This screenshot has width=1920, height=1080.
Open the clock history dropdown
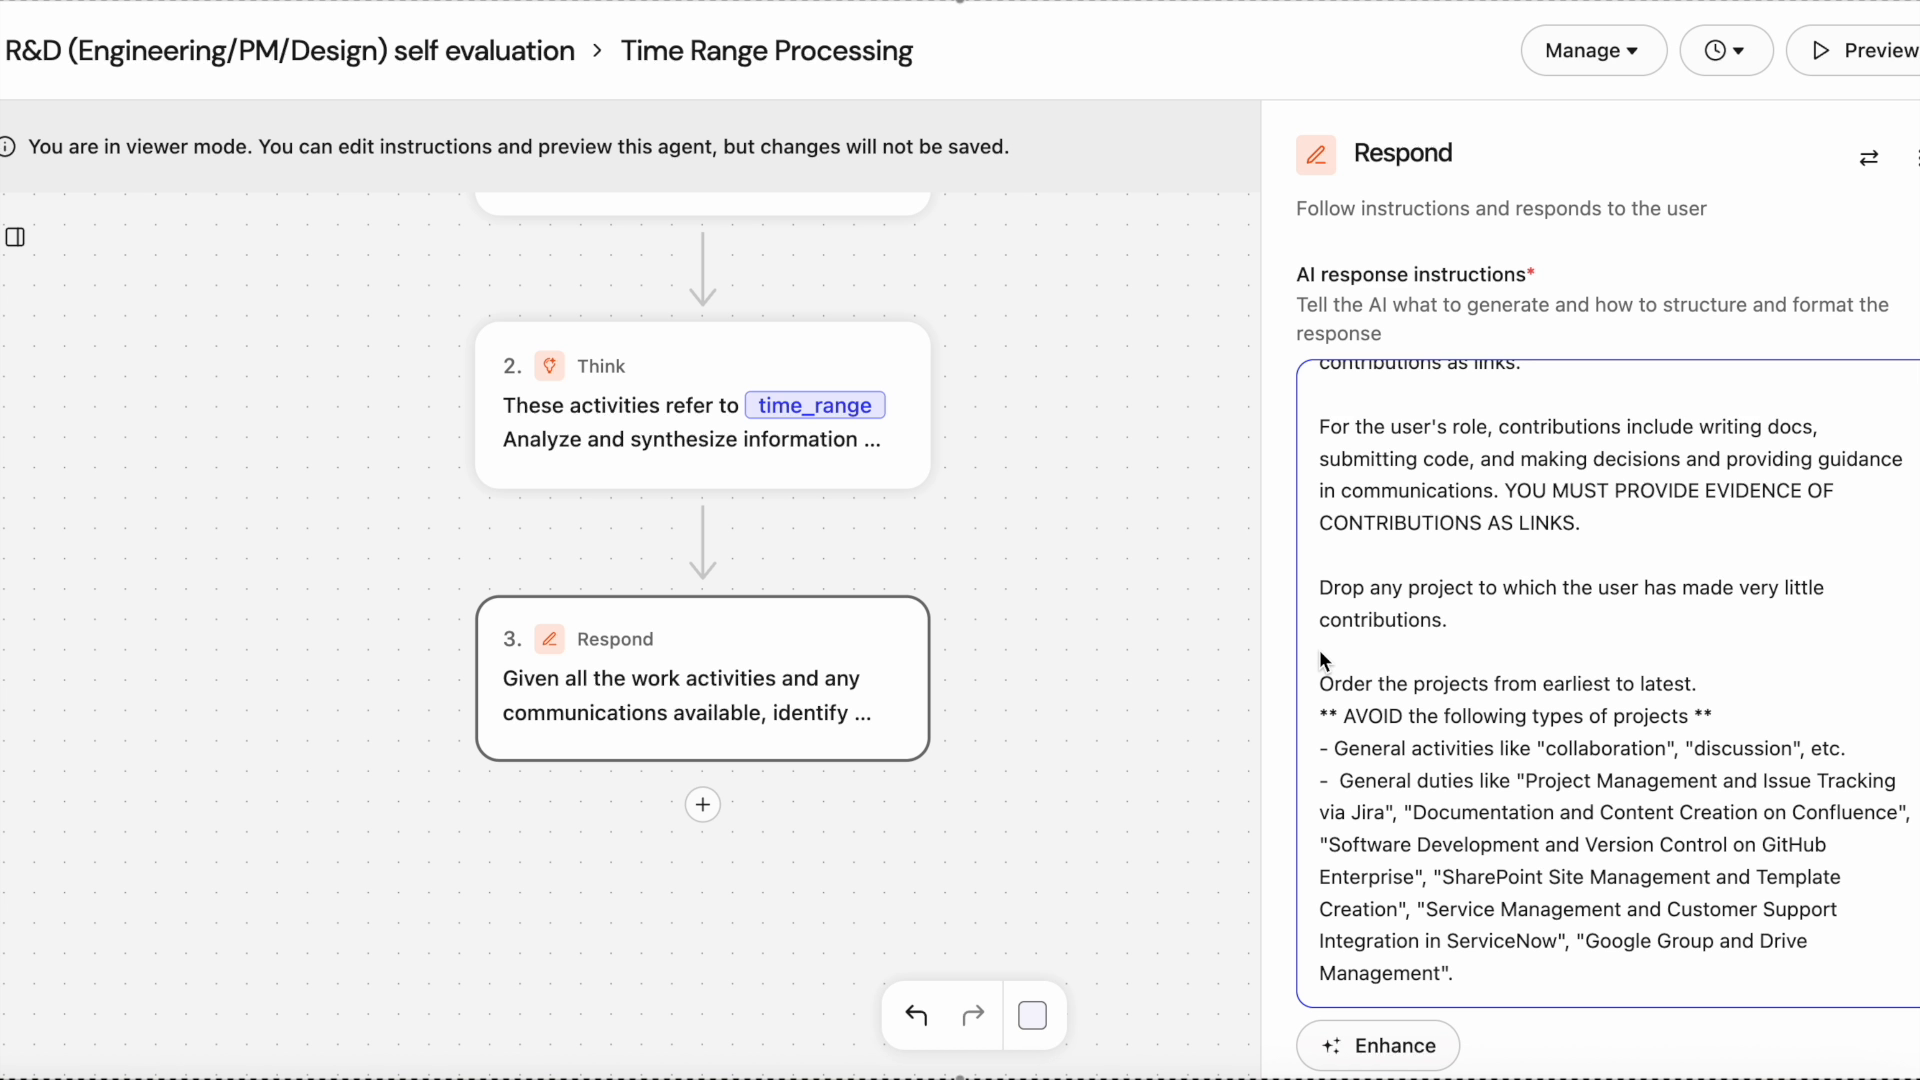1725,51
